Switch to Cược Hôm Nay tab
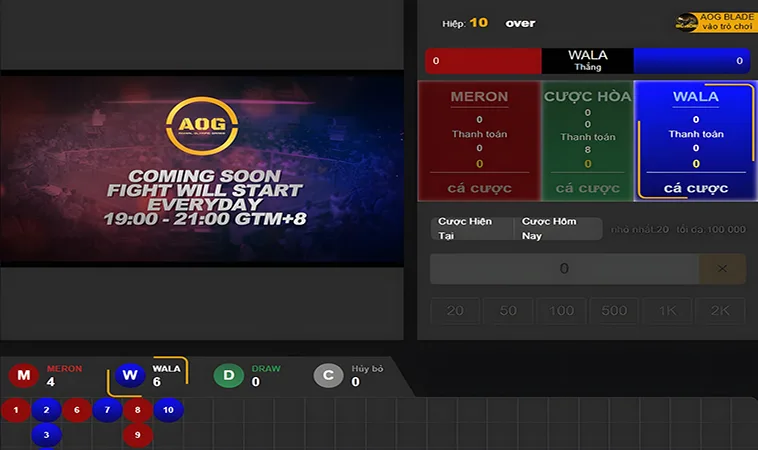The height and width of the screenshot is (450, 758). click(557, 229)
